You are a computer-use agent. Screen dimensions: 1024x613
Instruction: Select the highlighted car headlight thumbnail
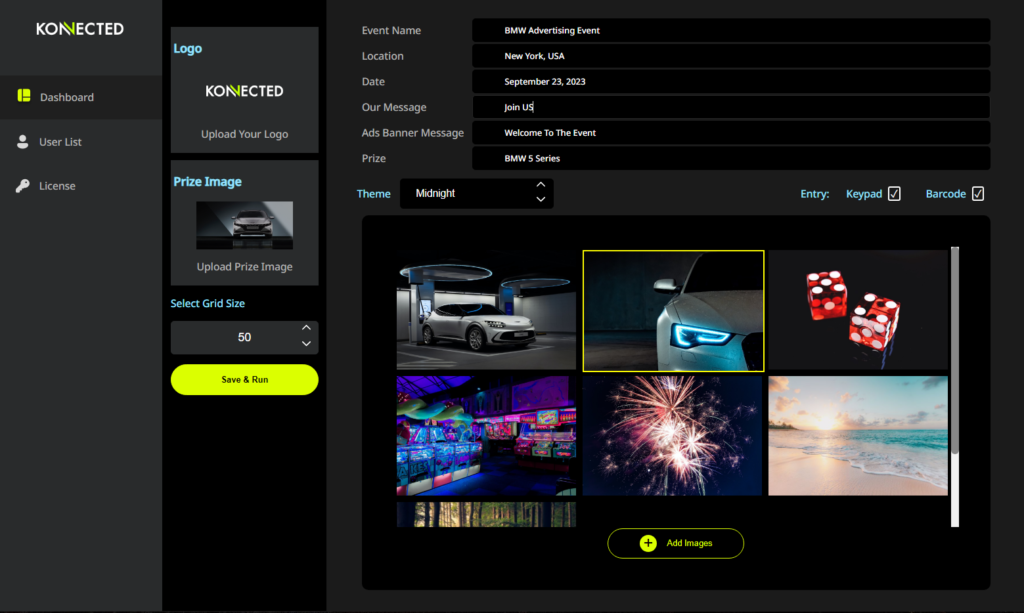(x=673, y=311)
